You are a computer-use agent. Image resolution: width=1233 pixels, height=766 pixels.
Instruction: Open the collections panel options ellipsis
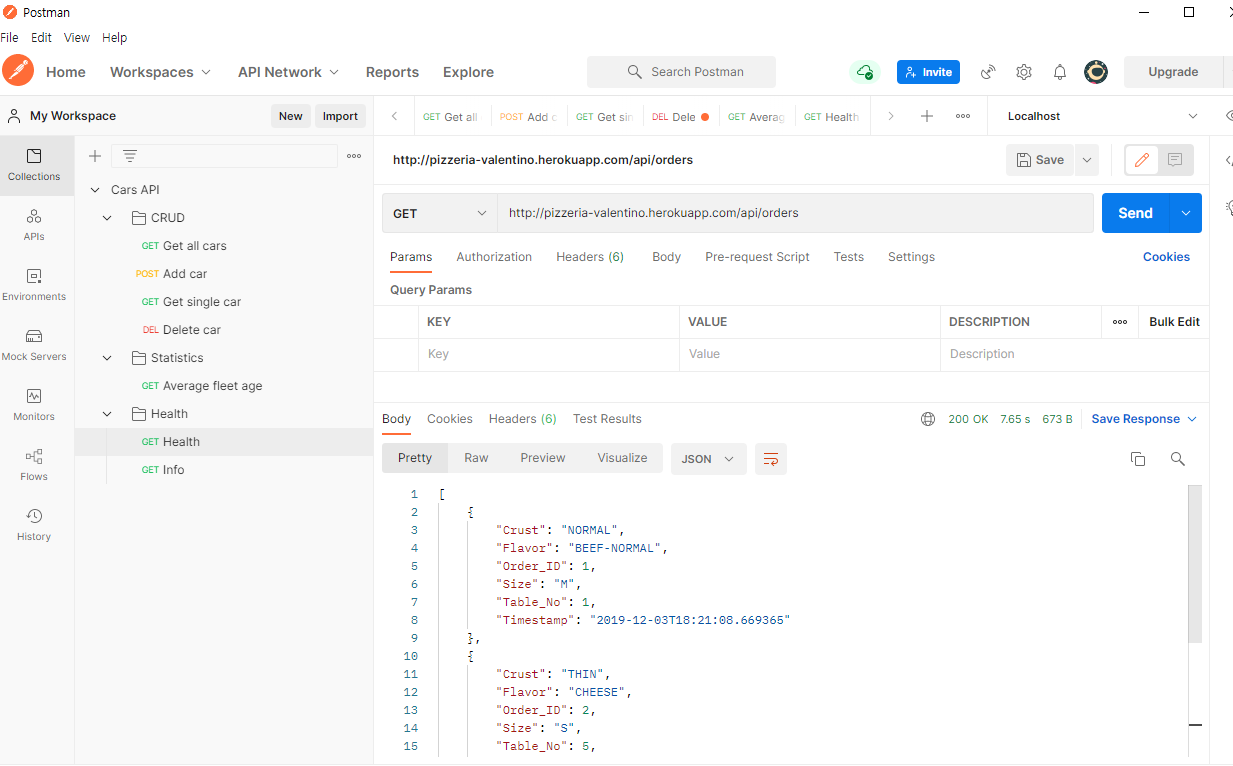[354, 156]
